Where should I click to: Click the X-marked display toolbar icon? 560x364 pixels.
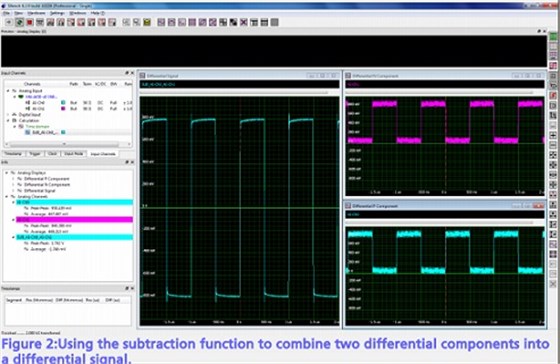coord(244,22)
